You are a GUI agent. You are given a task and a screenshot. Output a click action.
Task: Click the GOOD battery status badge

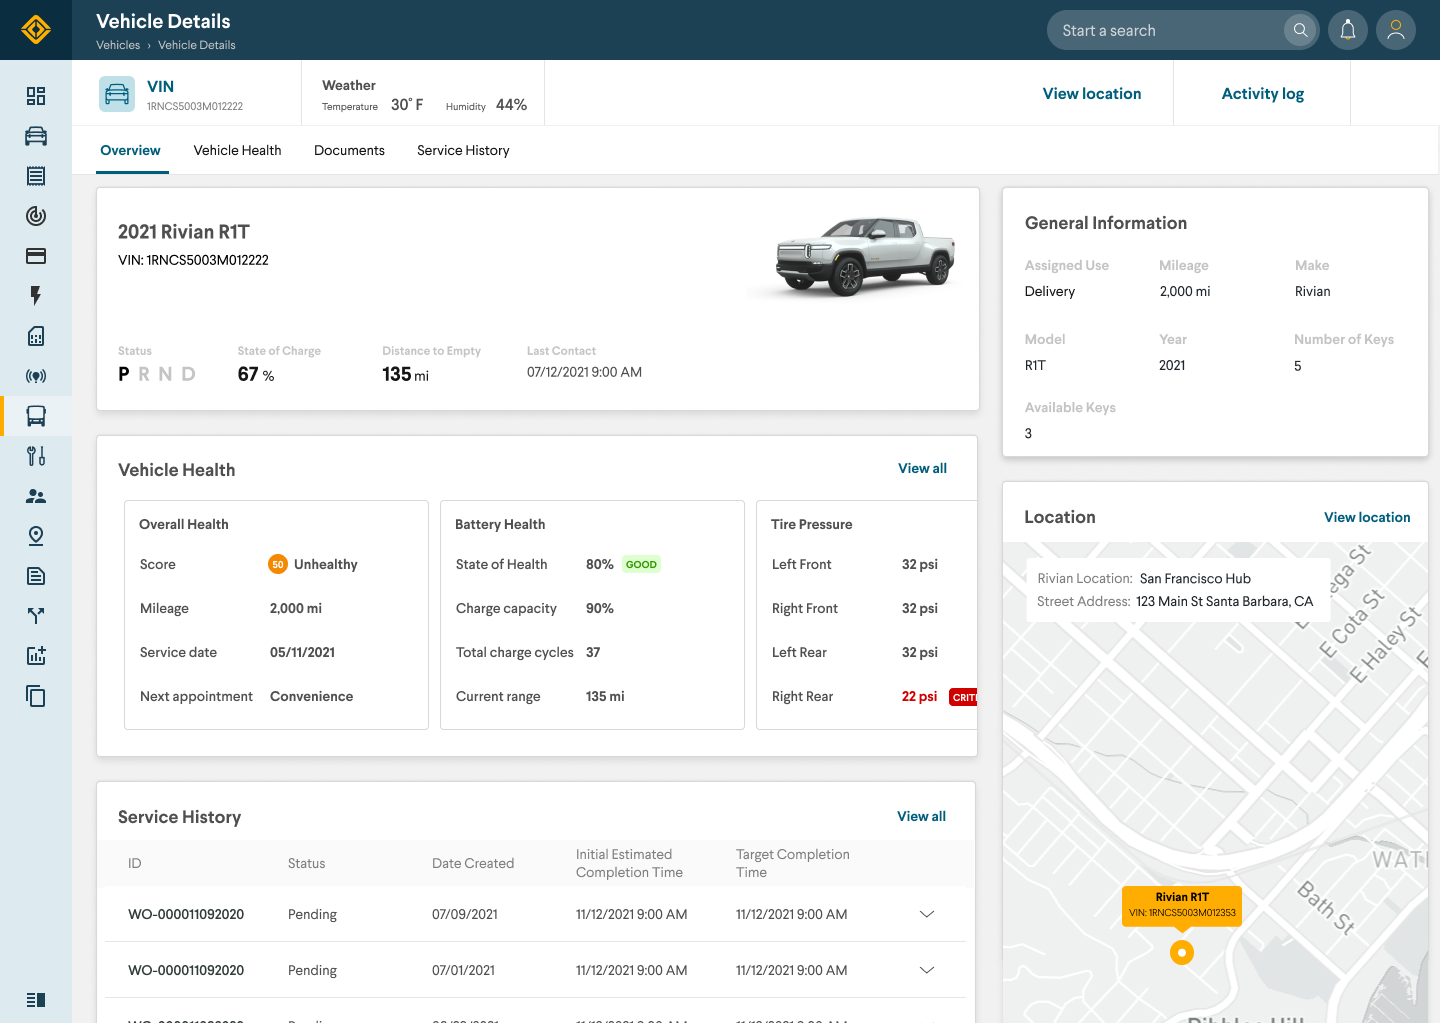(x=641, y=564)
